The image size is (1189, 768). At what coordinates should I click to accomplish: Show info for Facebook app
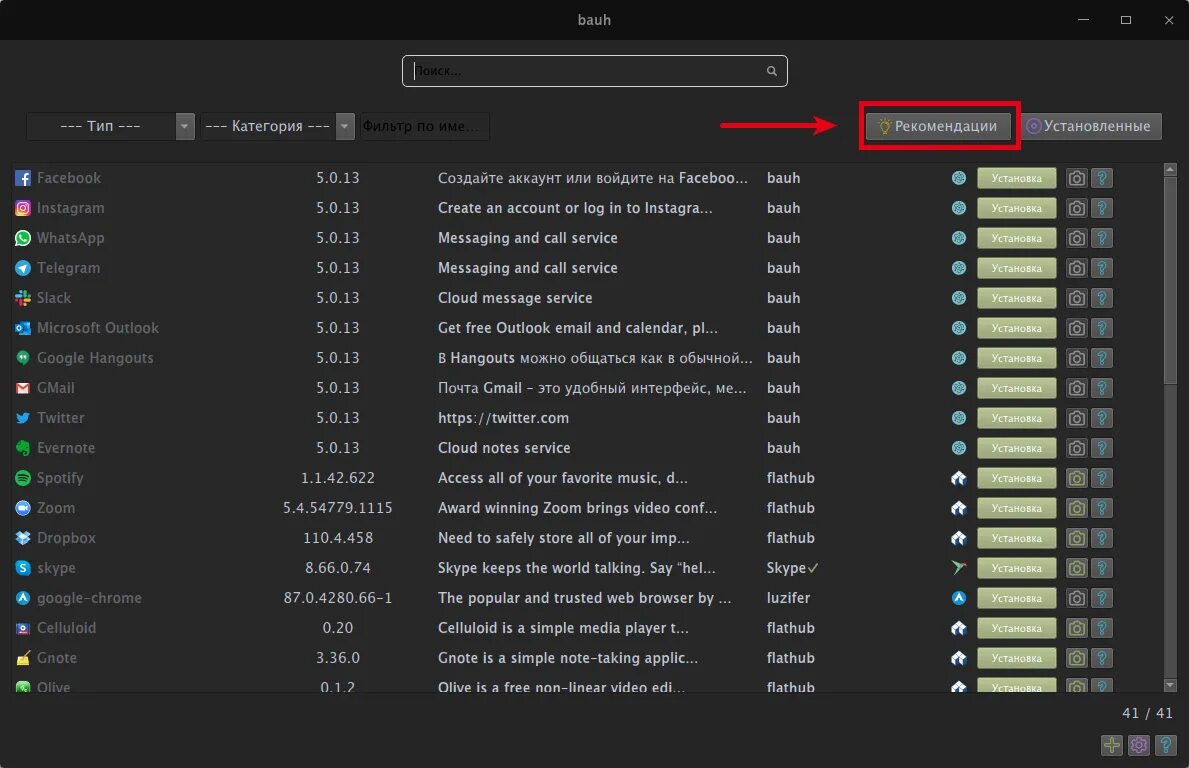(1102, 178)
